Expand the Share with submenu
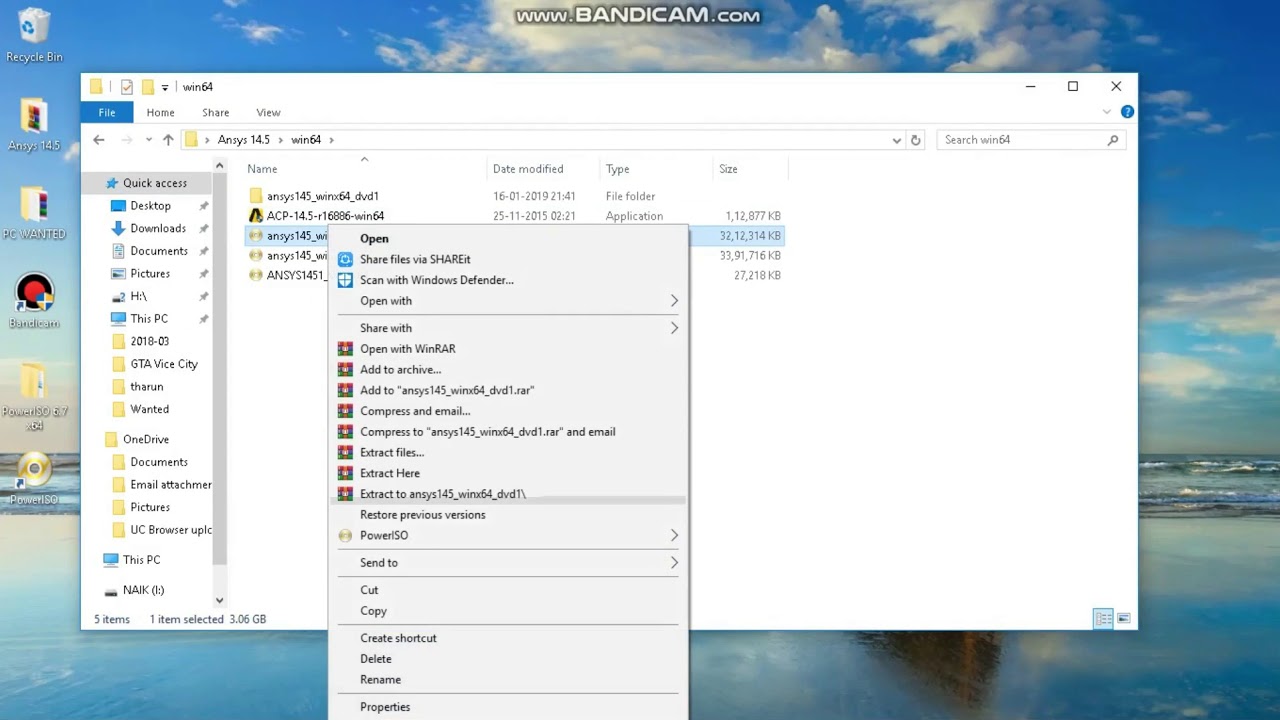 pos(674,328)
